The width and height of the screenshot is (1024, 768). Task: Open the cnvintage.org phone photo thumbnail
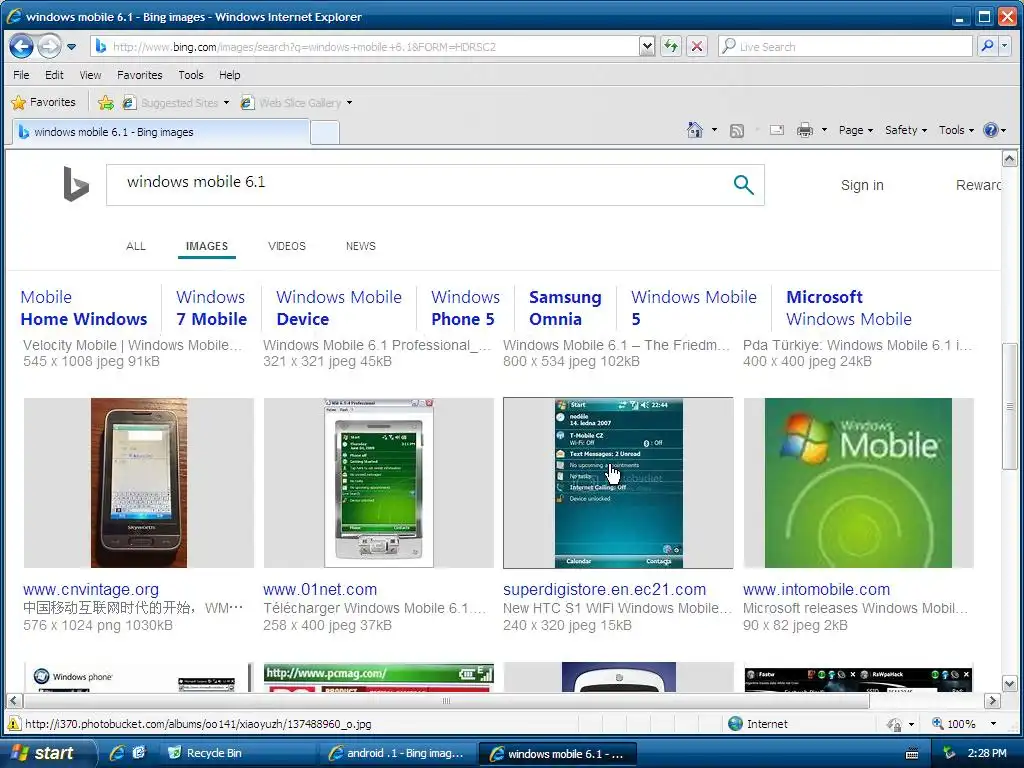coord(138,483)
